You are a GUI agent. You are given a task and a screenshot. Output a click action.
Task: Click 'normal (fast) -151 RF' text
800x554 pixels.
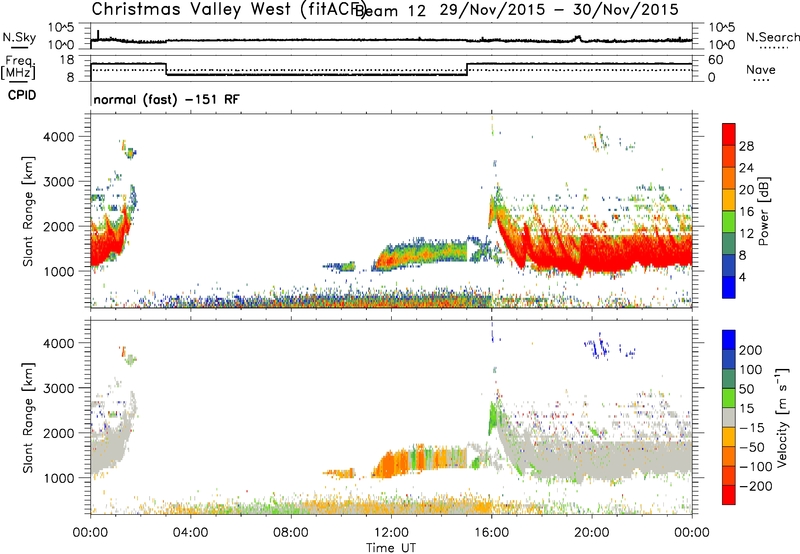click(x=166, y=99)
